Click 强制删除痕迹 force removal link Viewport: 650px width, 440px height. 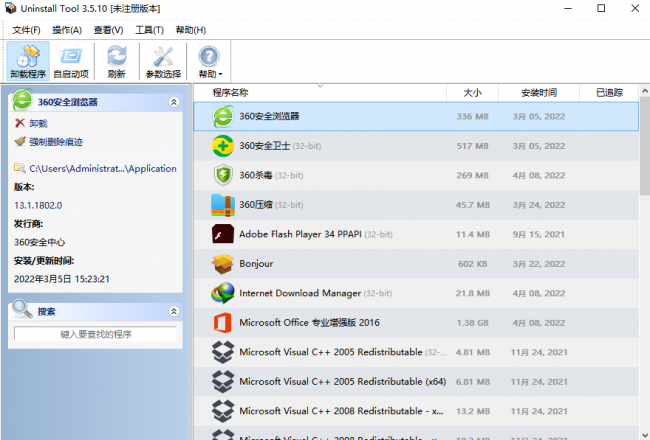(56, 142)
